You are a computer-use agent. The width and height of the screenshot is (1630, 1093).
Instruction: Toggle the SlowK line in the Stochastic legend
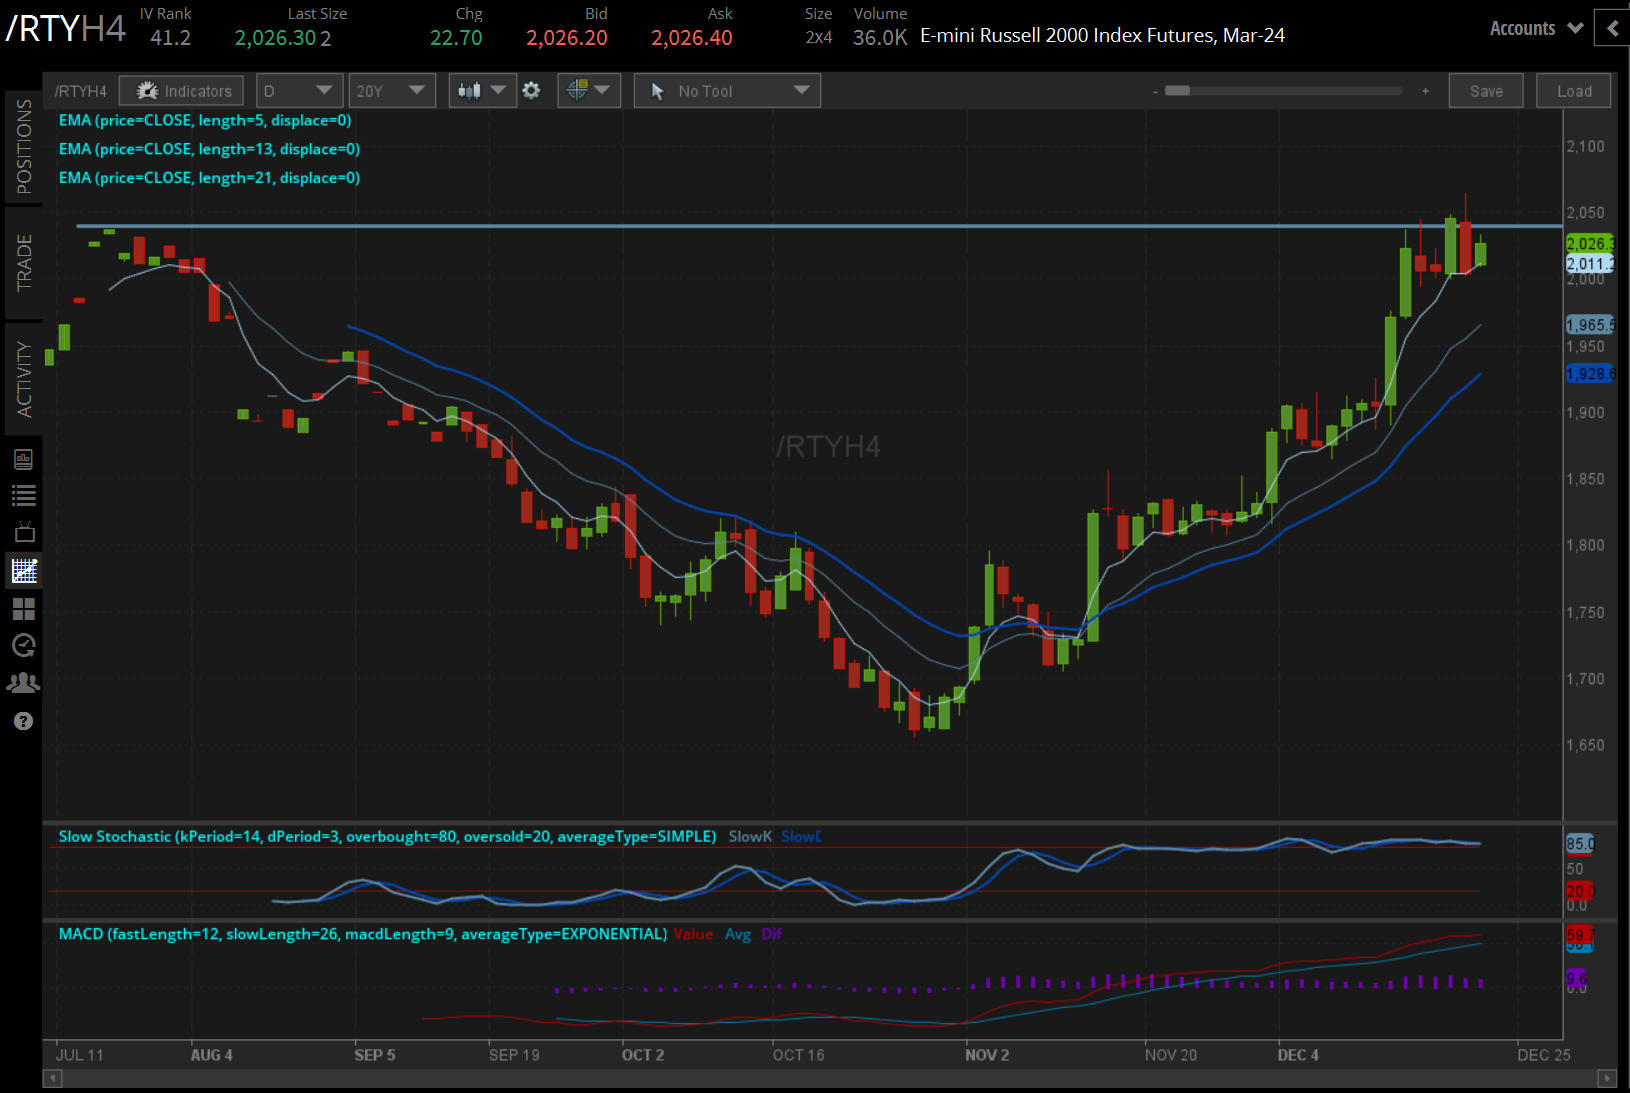click(749, 836)
